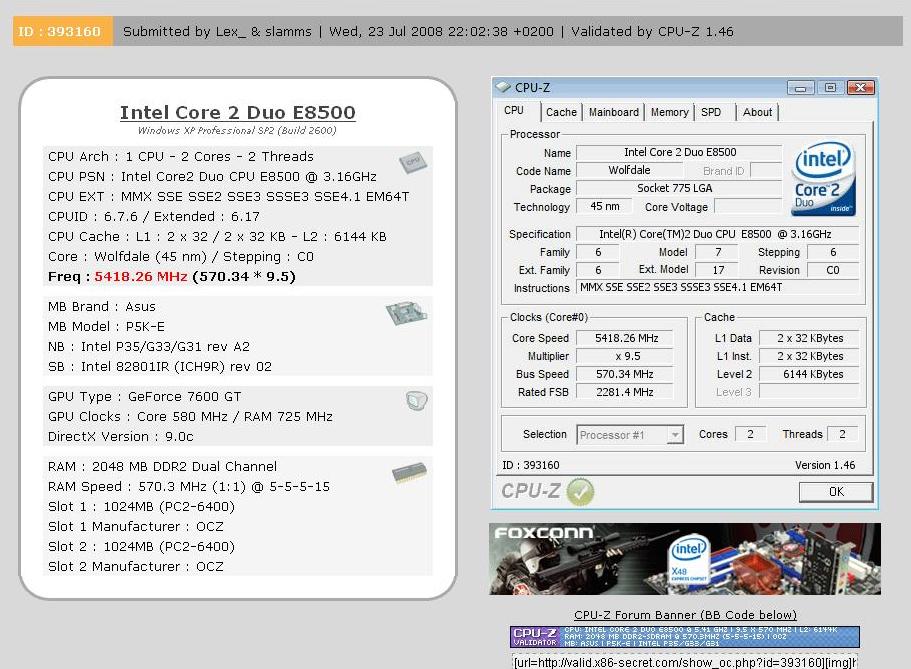Switch to the About tab
The height and width of the screenshot is (669, 911).
pyautogui.click(x=757, y=112)
